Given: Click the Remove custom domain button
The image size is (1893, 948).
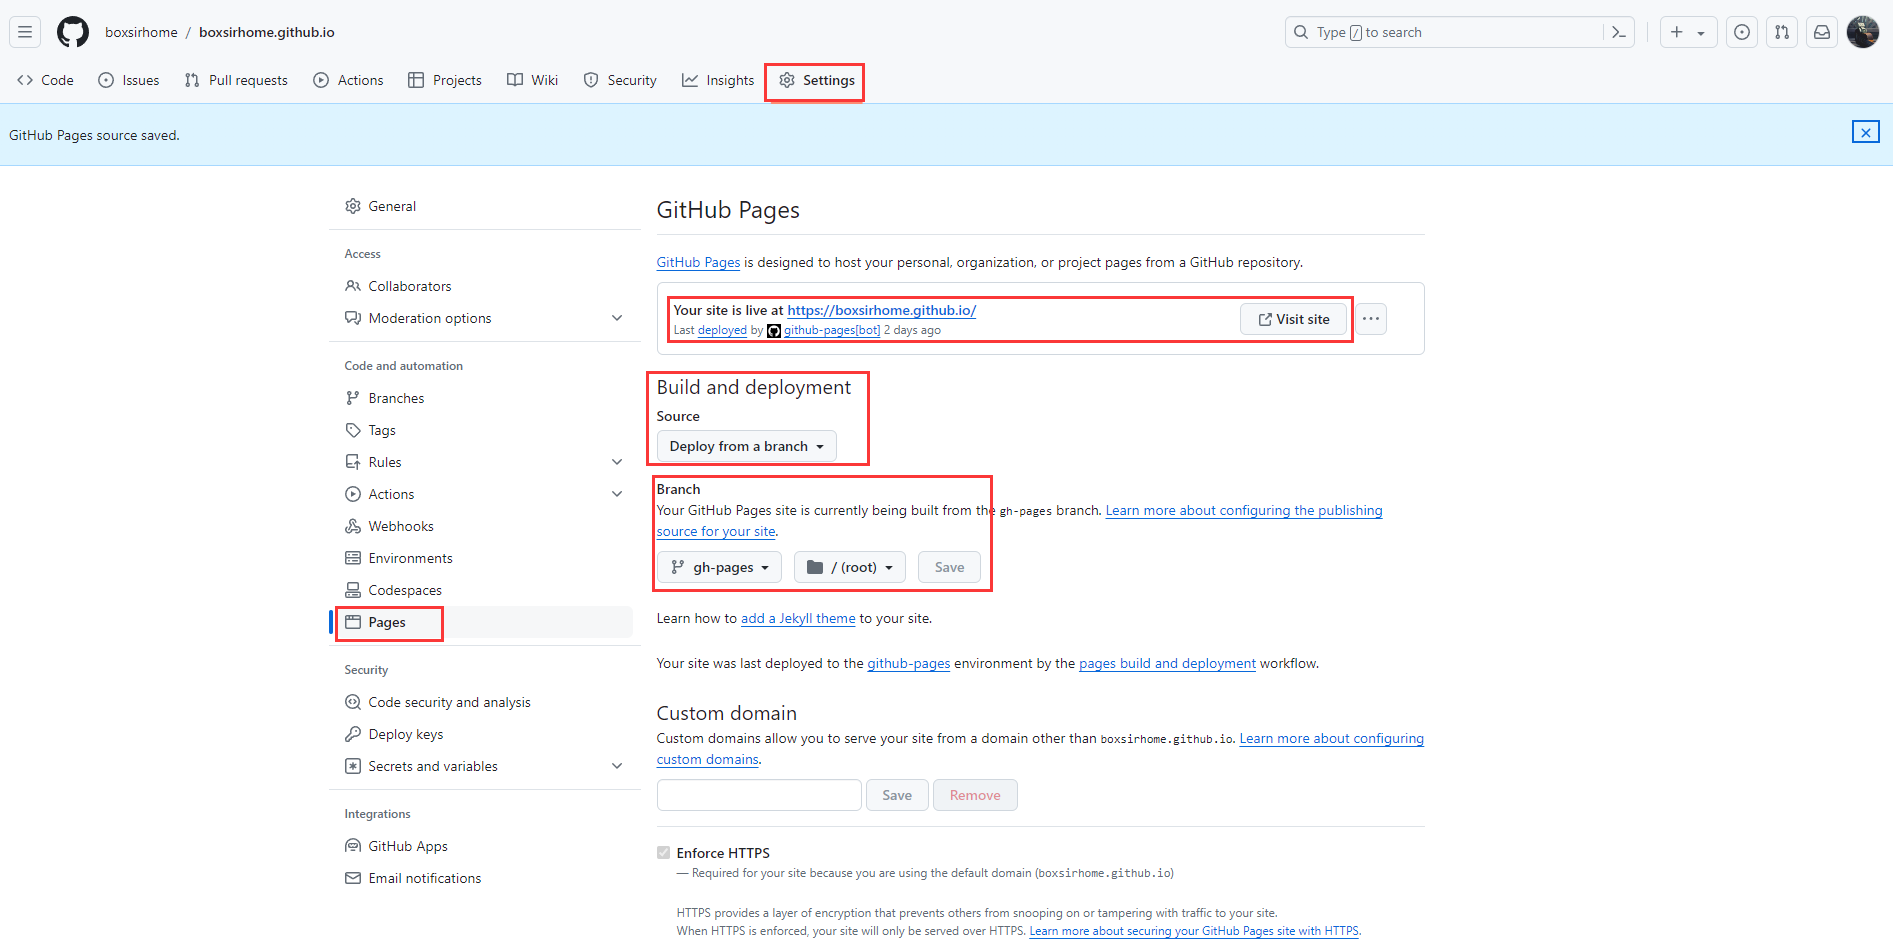Looking at the screenshot, I should click(975, 795).
